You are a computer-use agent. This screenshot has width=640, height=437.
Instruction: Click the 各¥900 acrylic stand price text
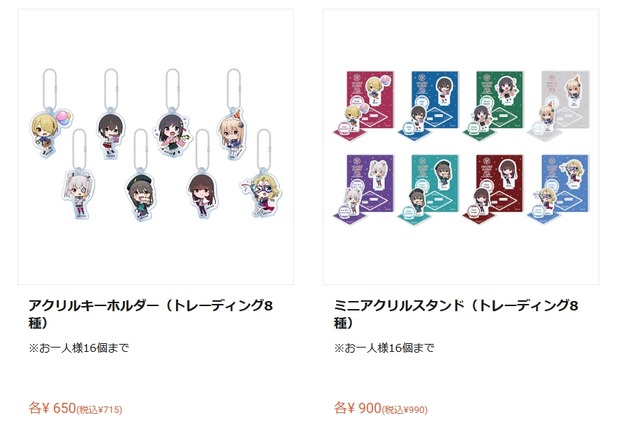click(380, 408)
